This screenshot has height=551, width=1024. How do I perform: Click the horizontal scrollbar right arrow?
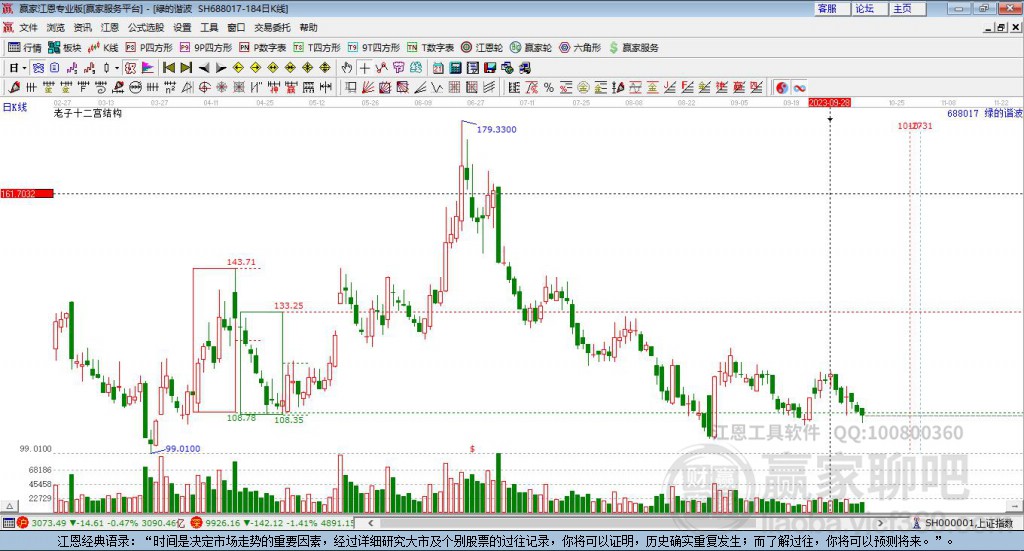point(880,523)
